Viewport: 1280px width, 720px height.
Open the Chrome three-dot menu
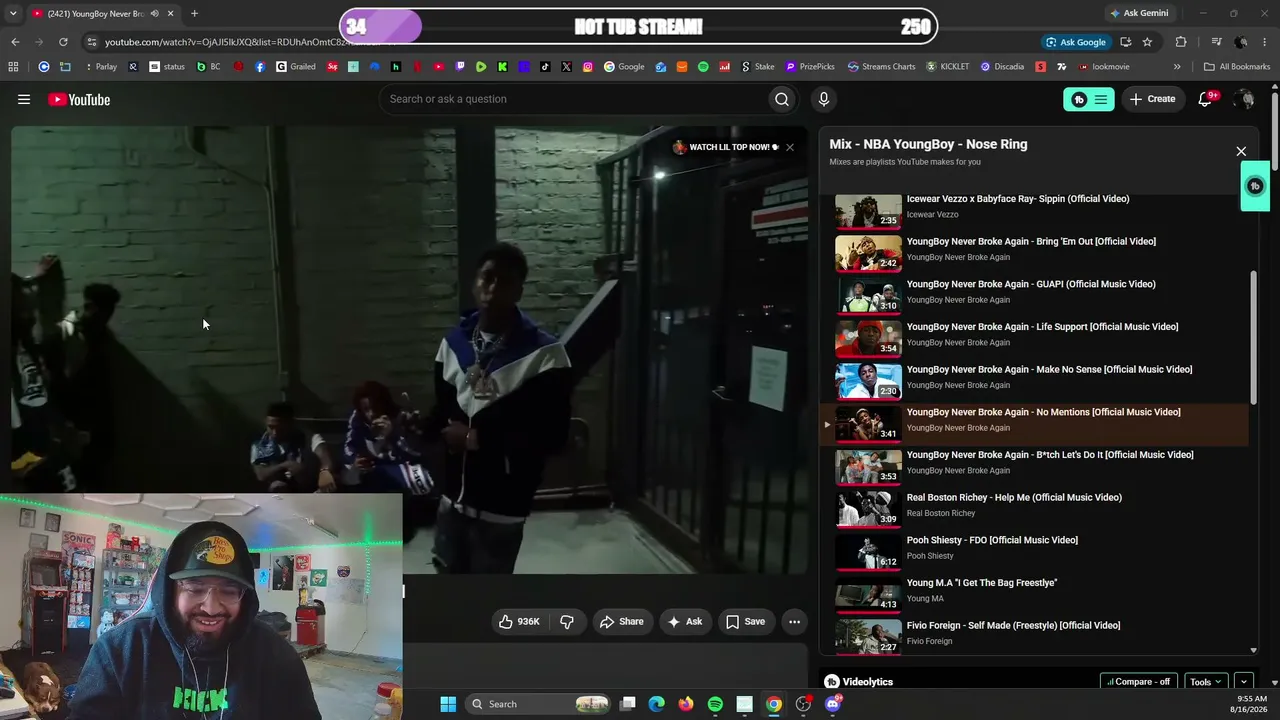pos(1267,42)
